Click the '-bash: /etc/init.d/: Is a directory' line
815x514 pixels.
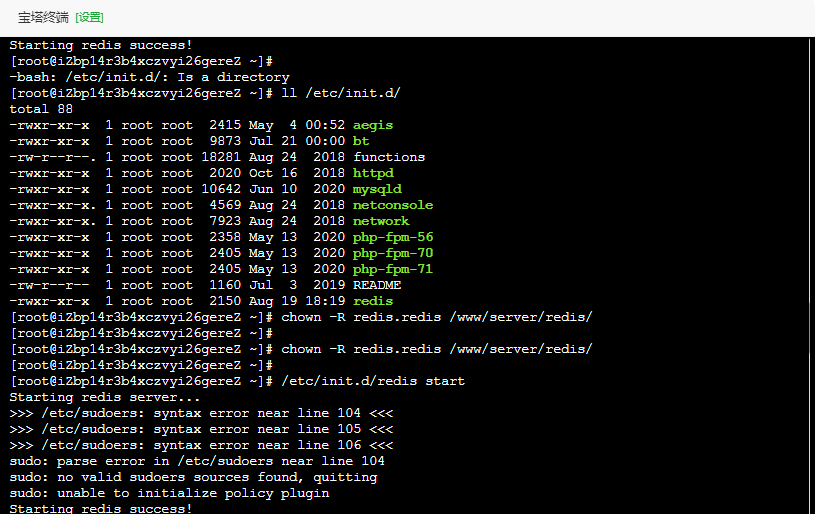point(149,77)
